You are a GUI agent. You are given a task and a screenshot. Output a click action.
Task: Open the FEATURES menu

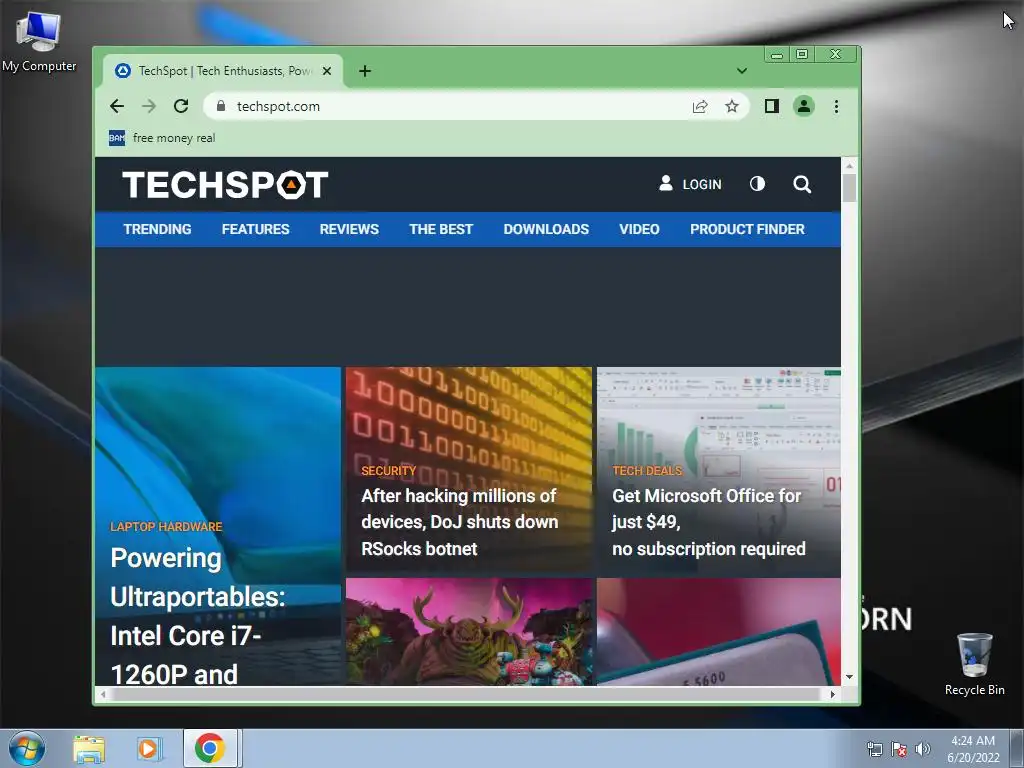tap(255, 229)
